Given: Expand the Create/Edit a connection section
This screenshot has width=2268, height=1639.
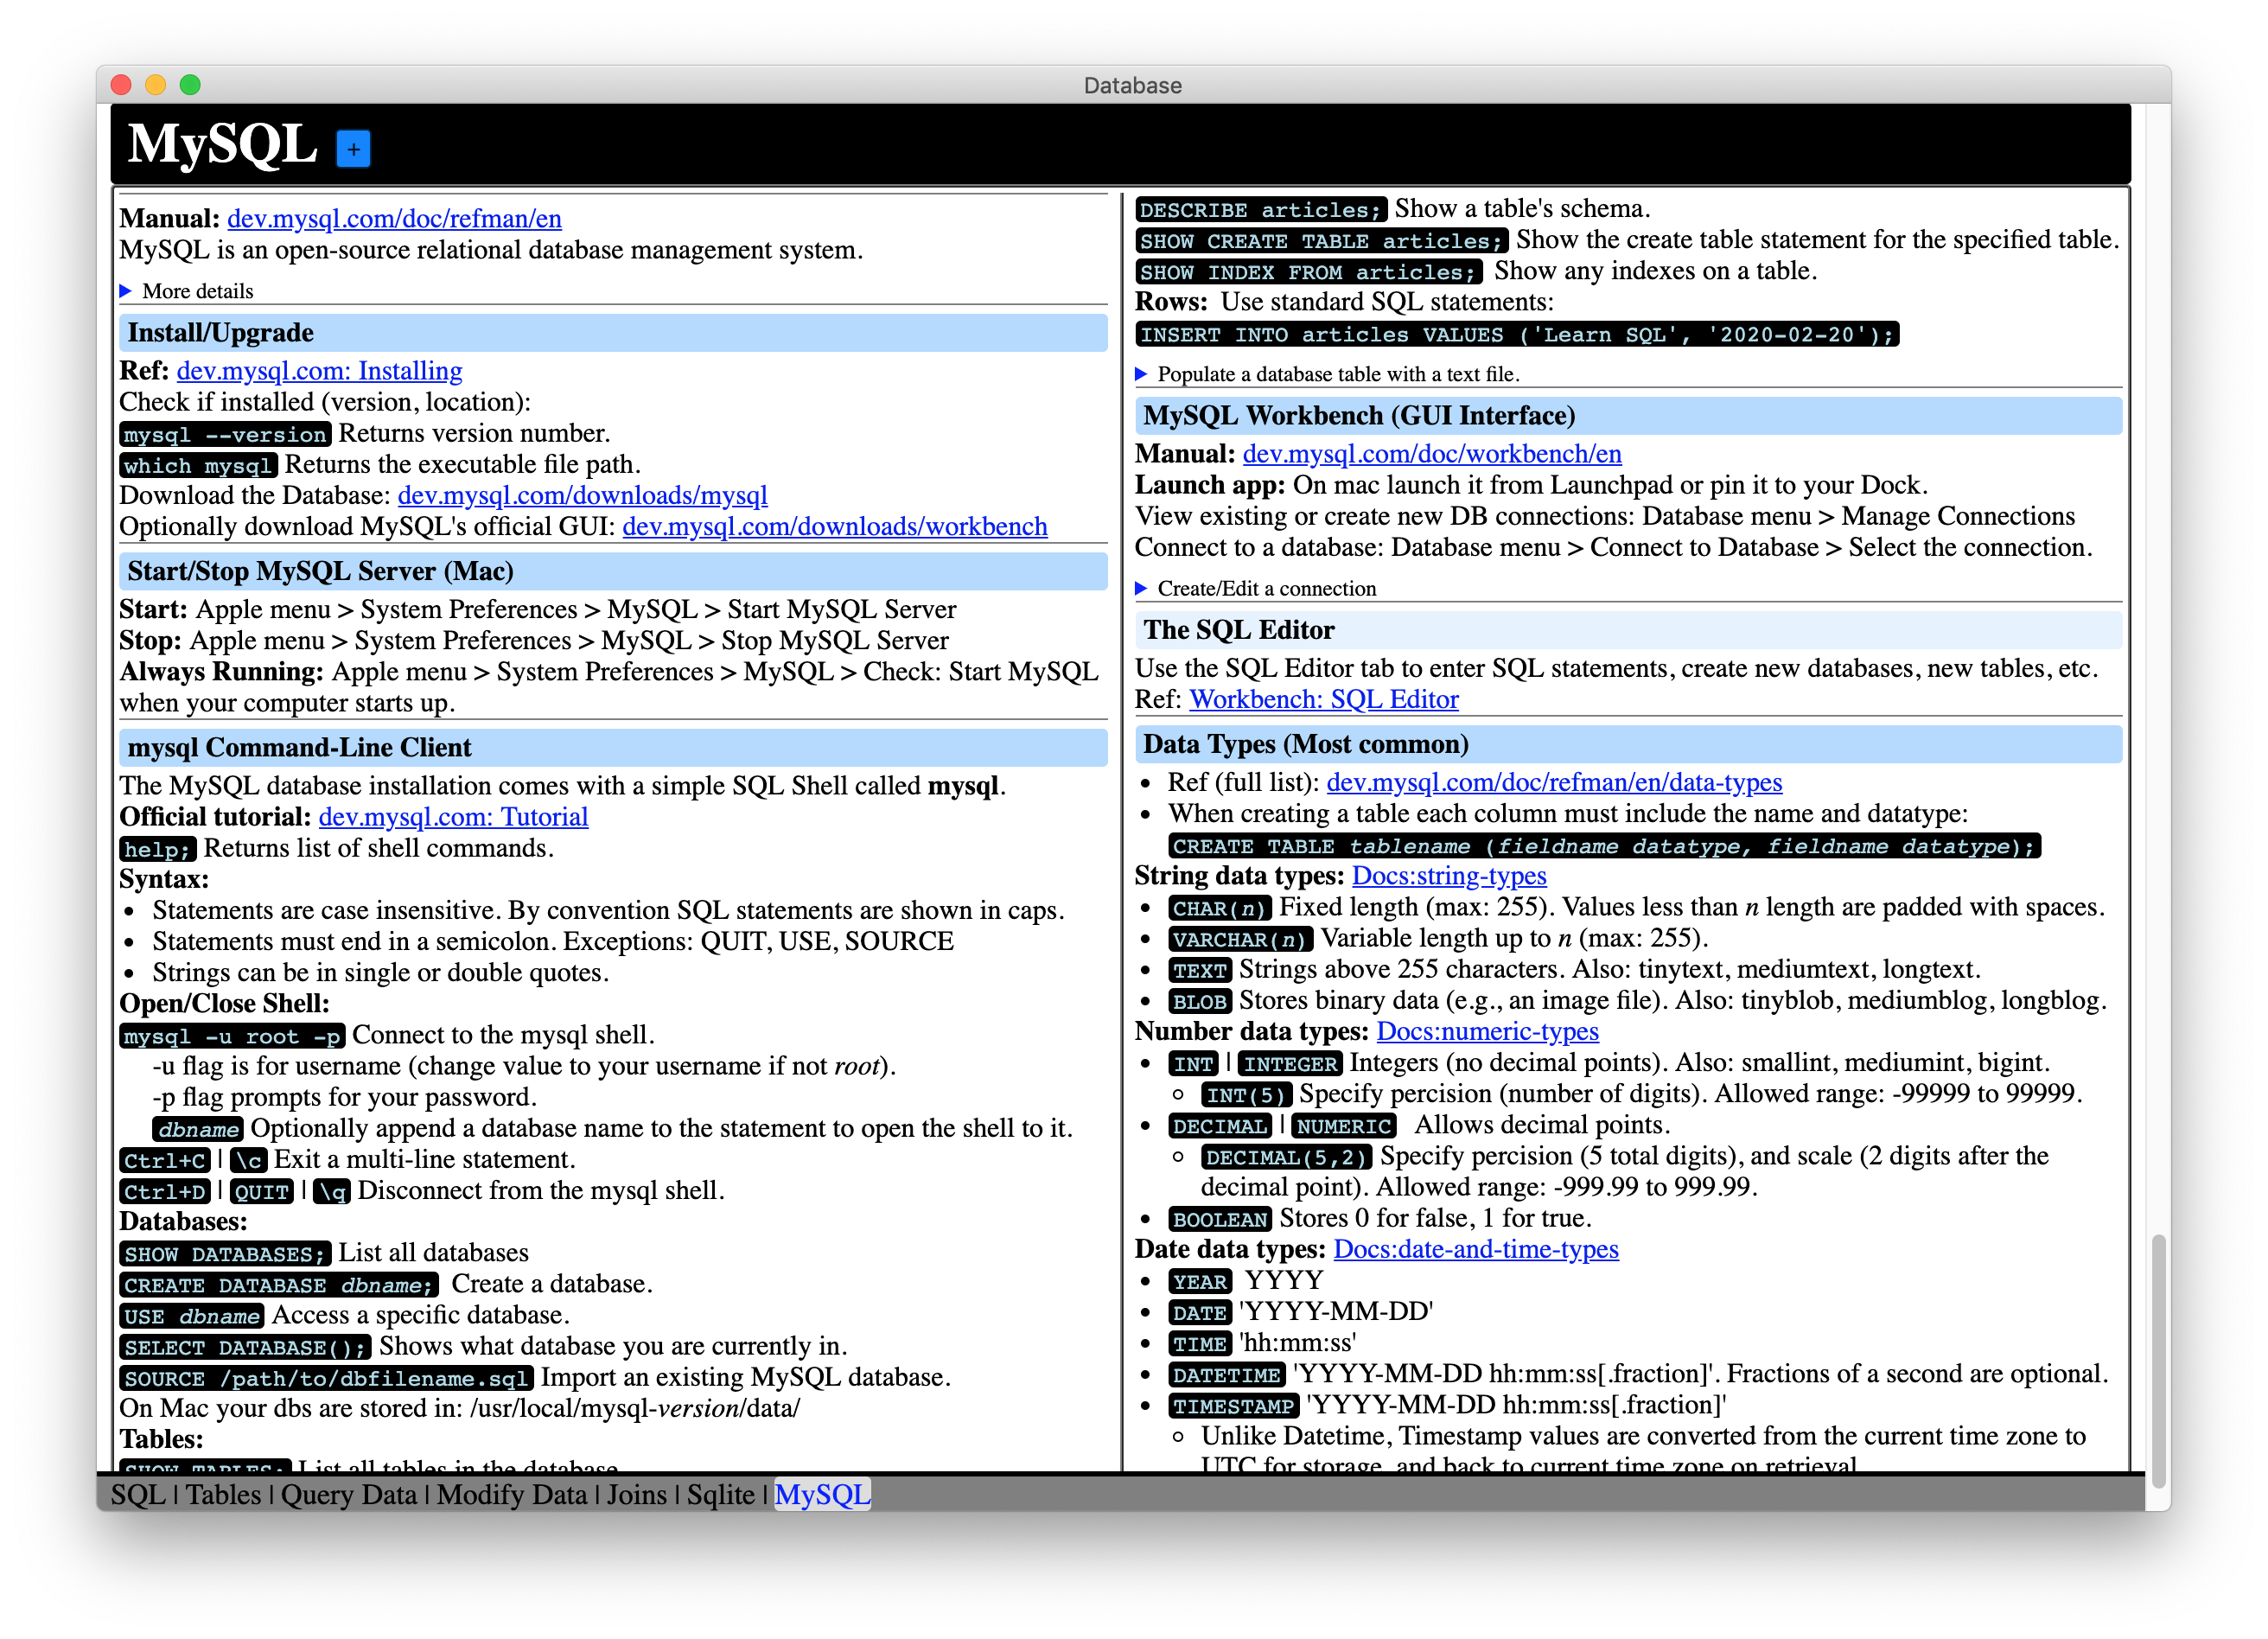Looking at the screenshot, I should [1141, 588].
